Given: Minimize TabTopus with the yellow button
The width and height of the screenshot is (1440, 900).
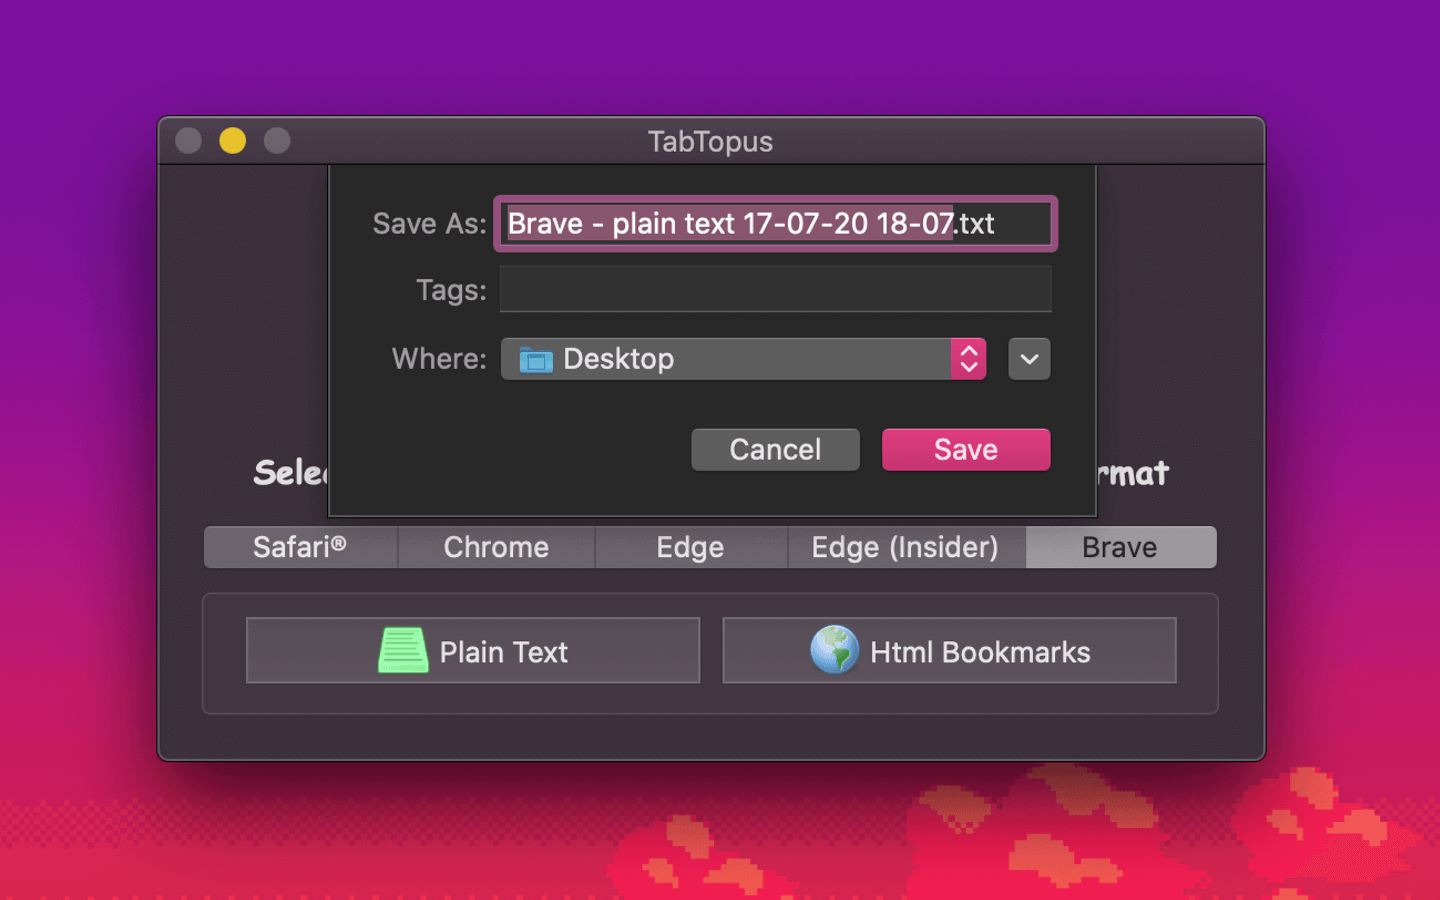Looking at the screenshot, I should click(233, 141).
